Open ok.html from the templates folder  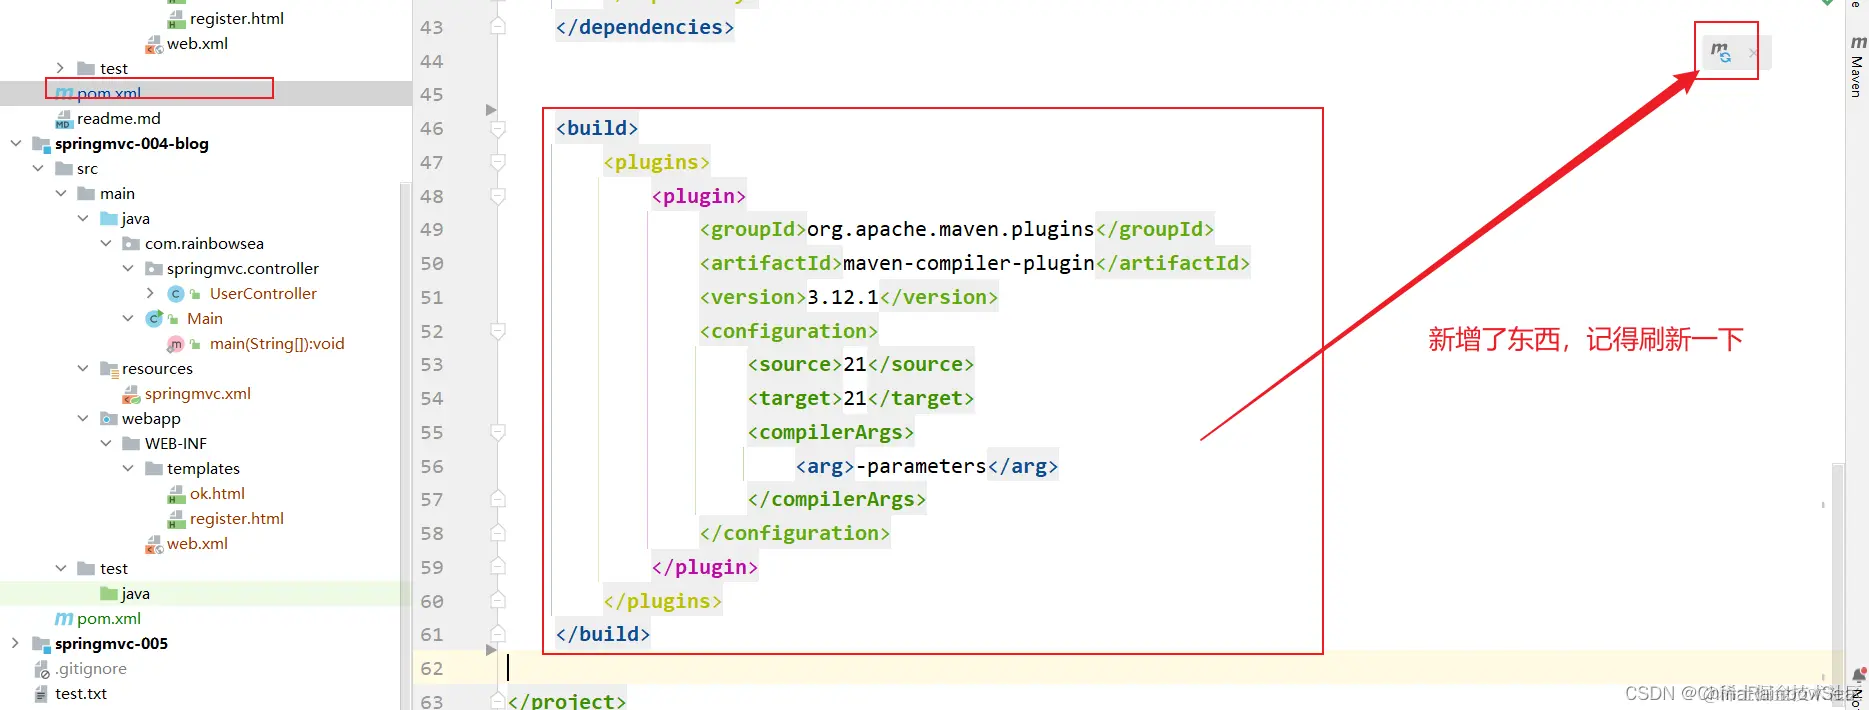(x=217, y=493)
